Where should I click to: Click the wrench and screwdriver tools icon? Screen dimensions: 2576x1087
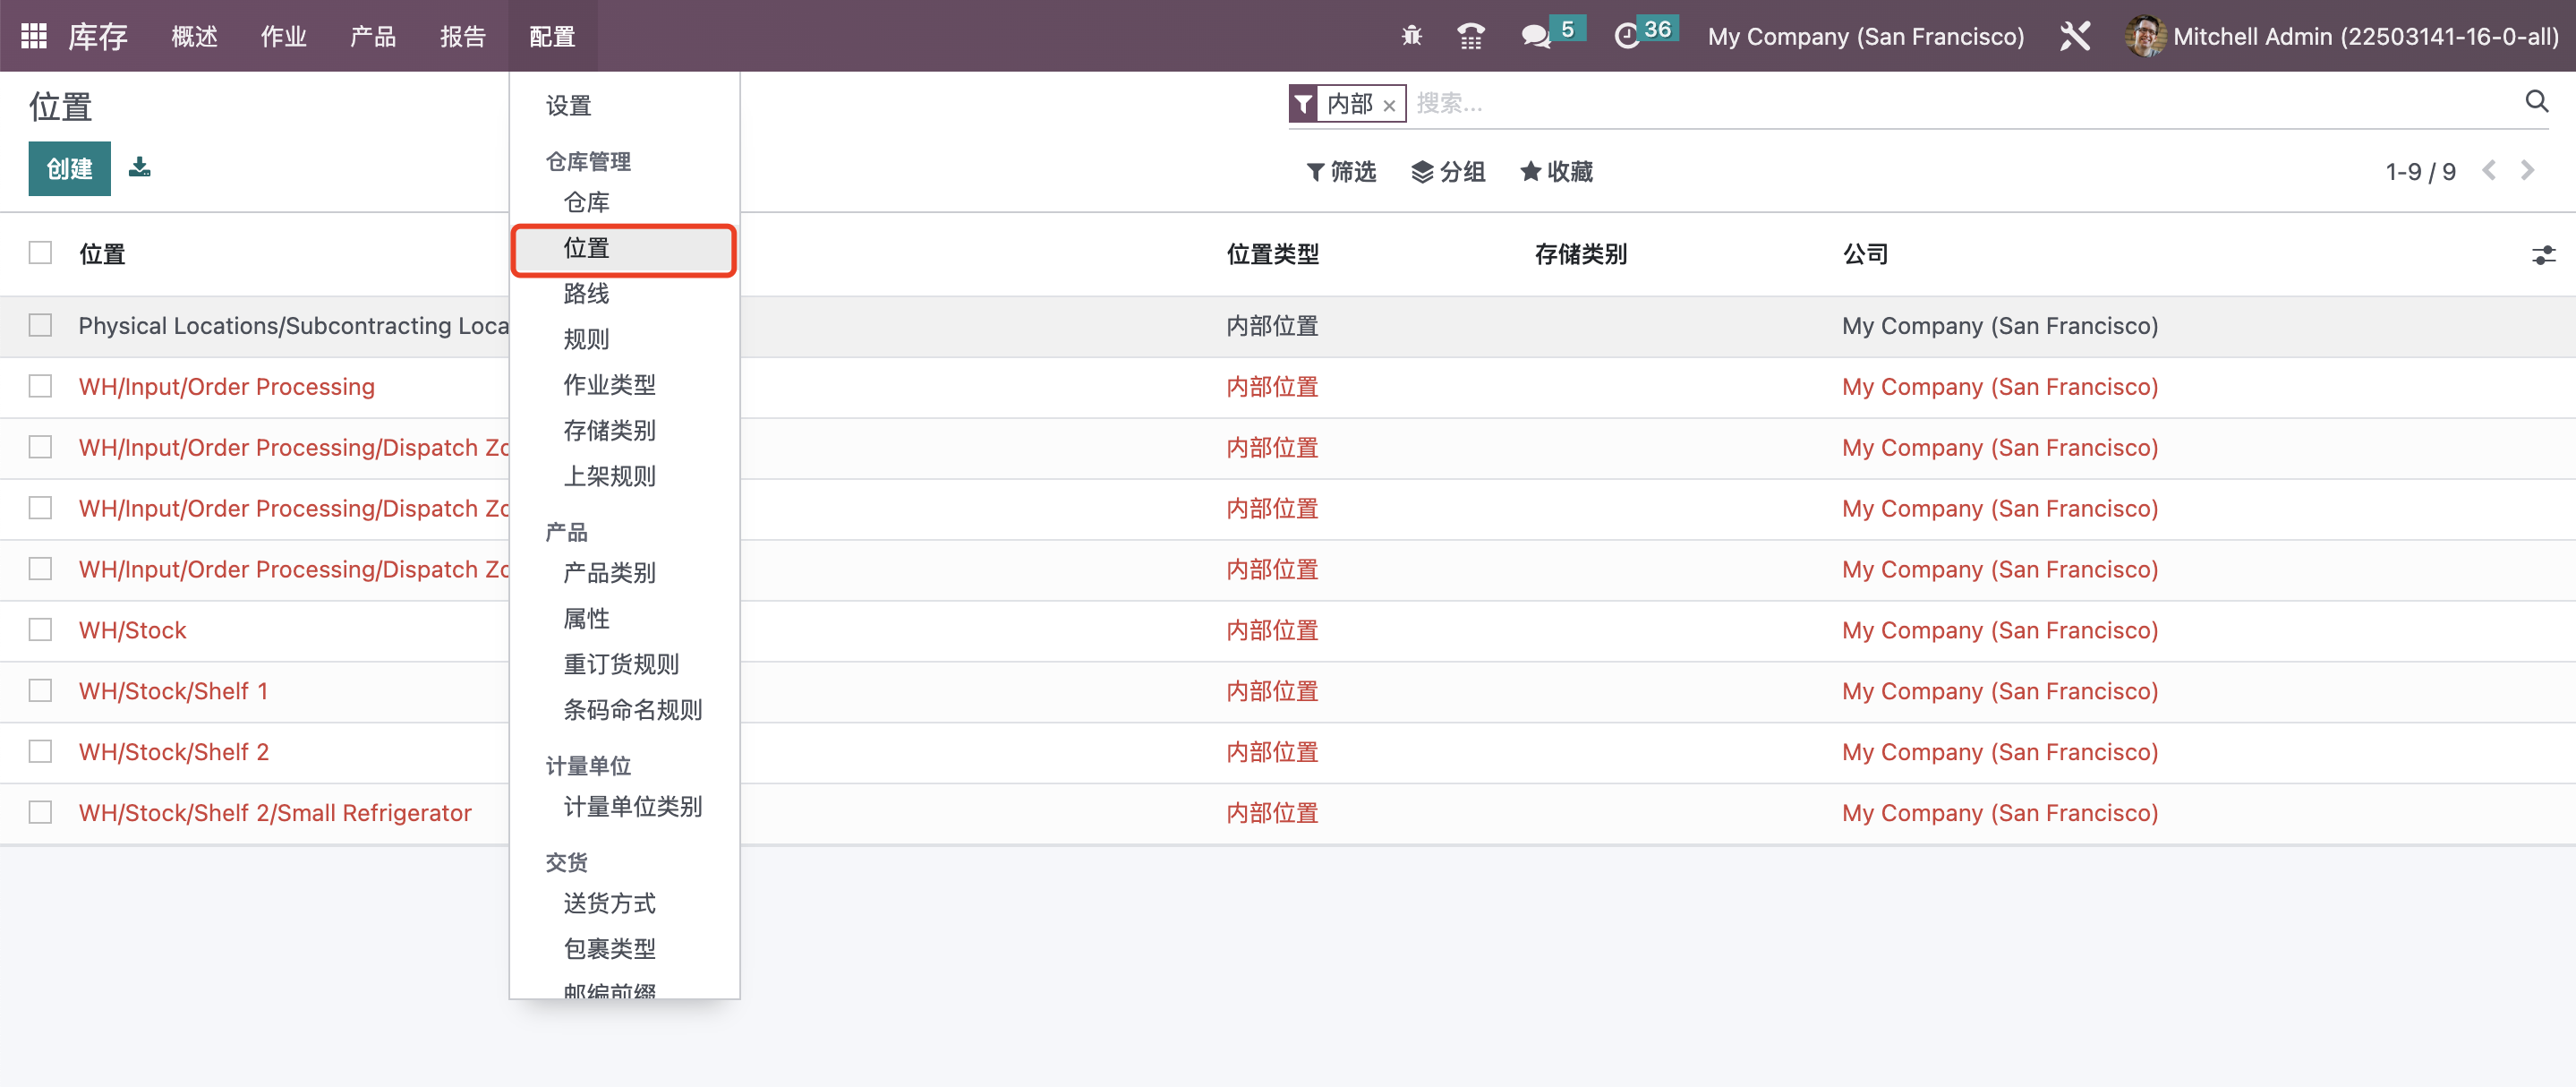tap(2075, 36)
